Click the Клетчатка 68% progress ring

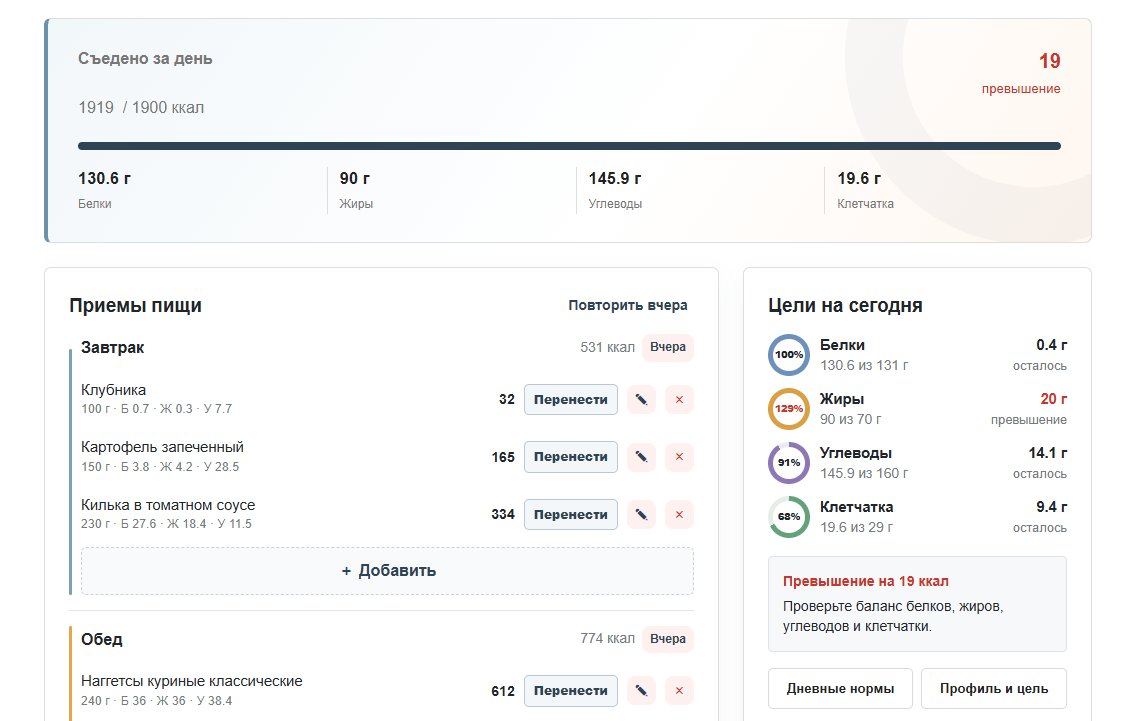[x=789, y=517]
